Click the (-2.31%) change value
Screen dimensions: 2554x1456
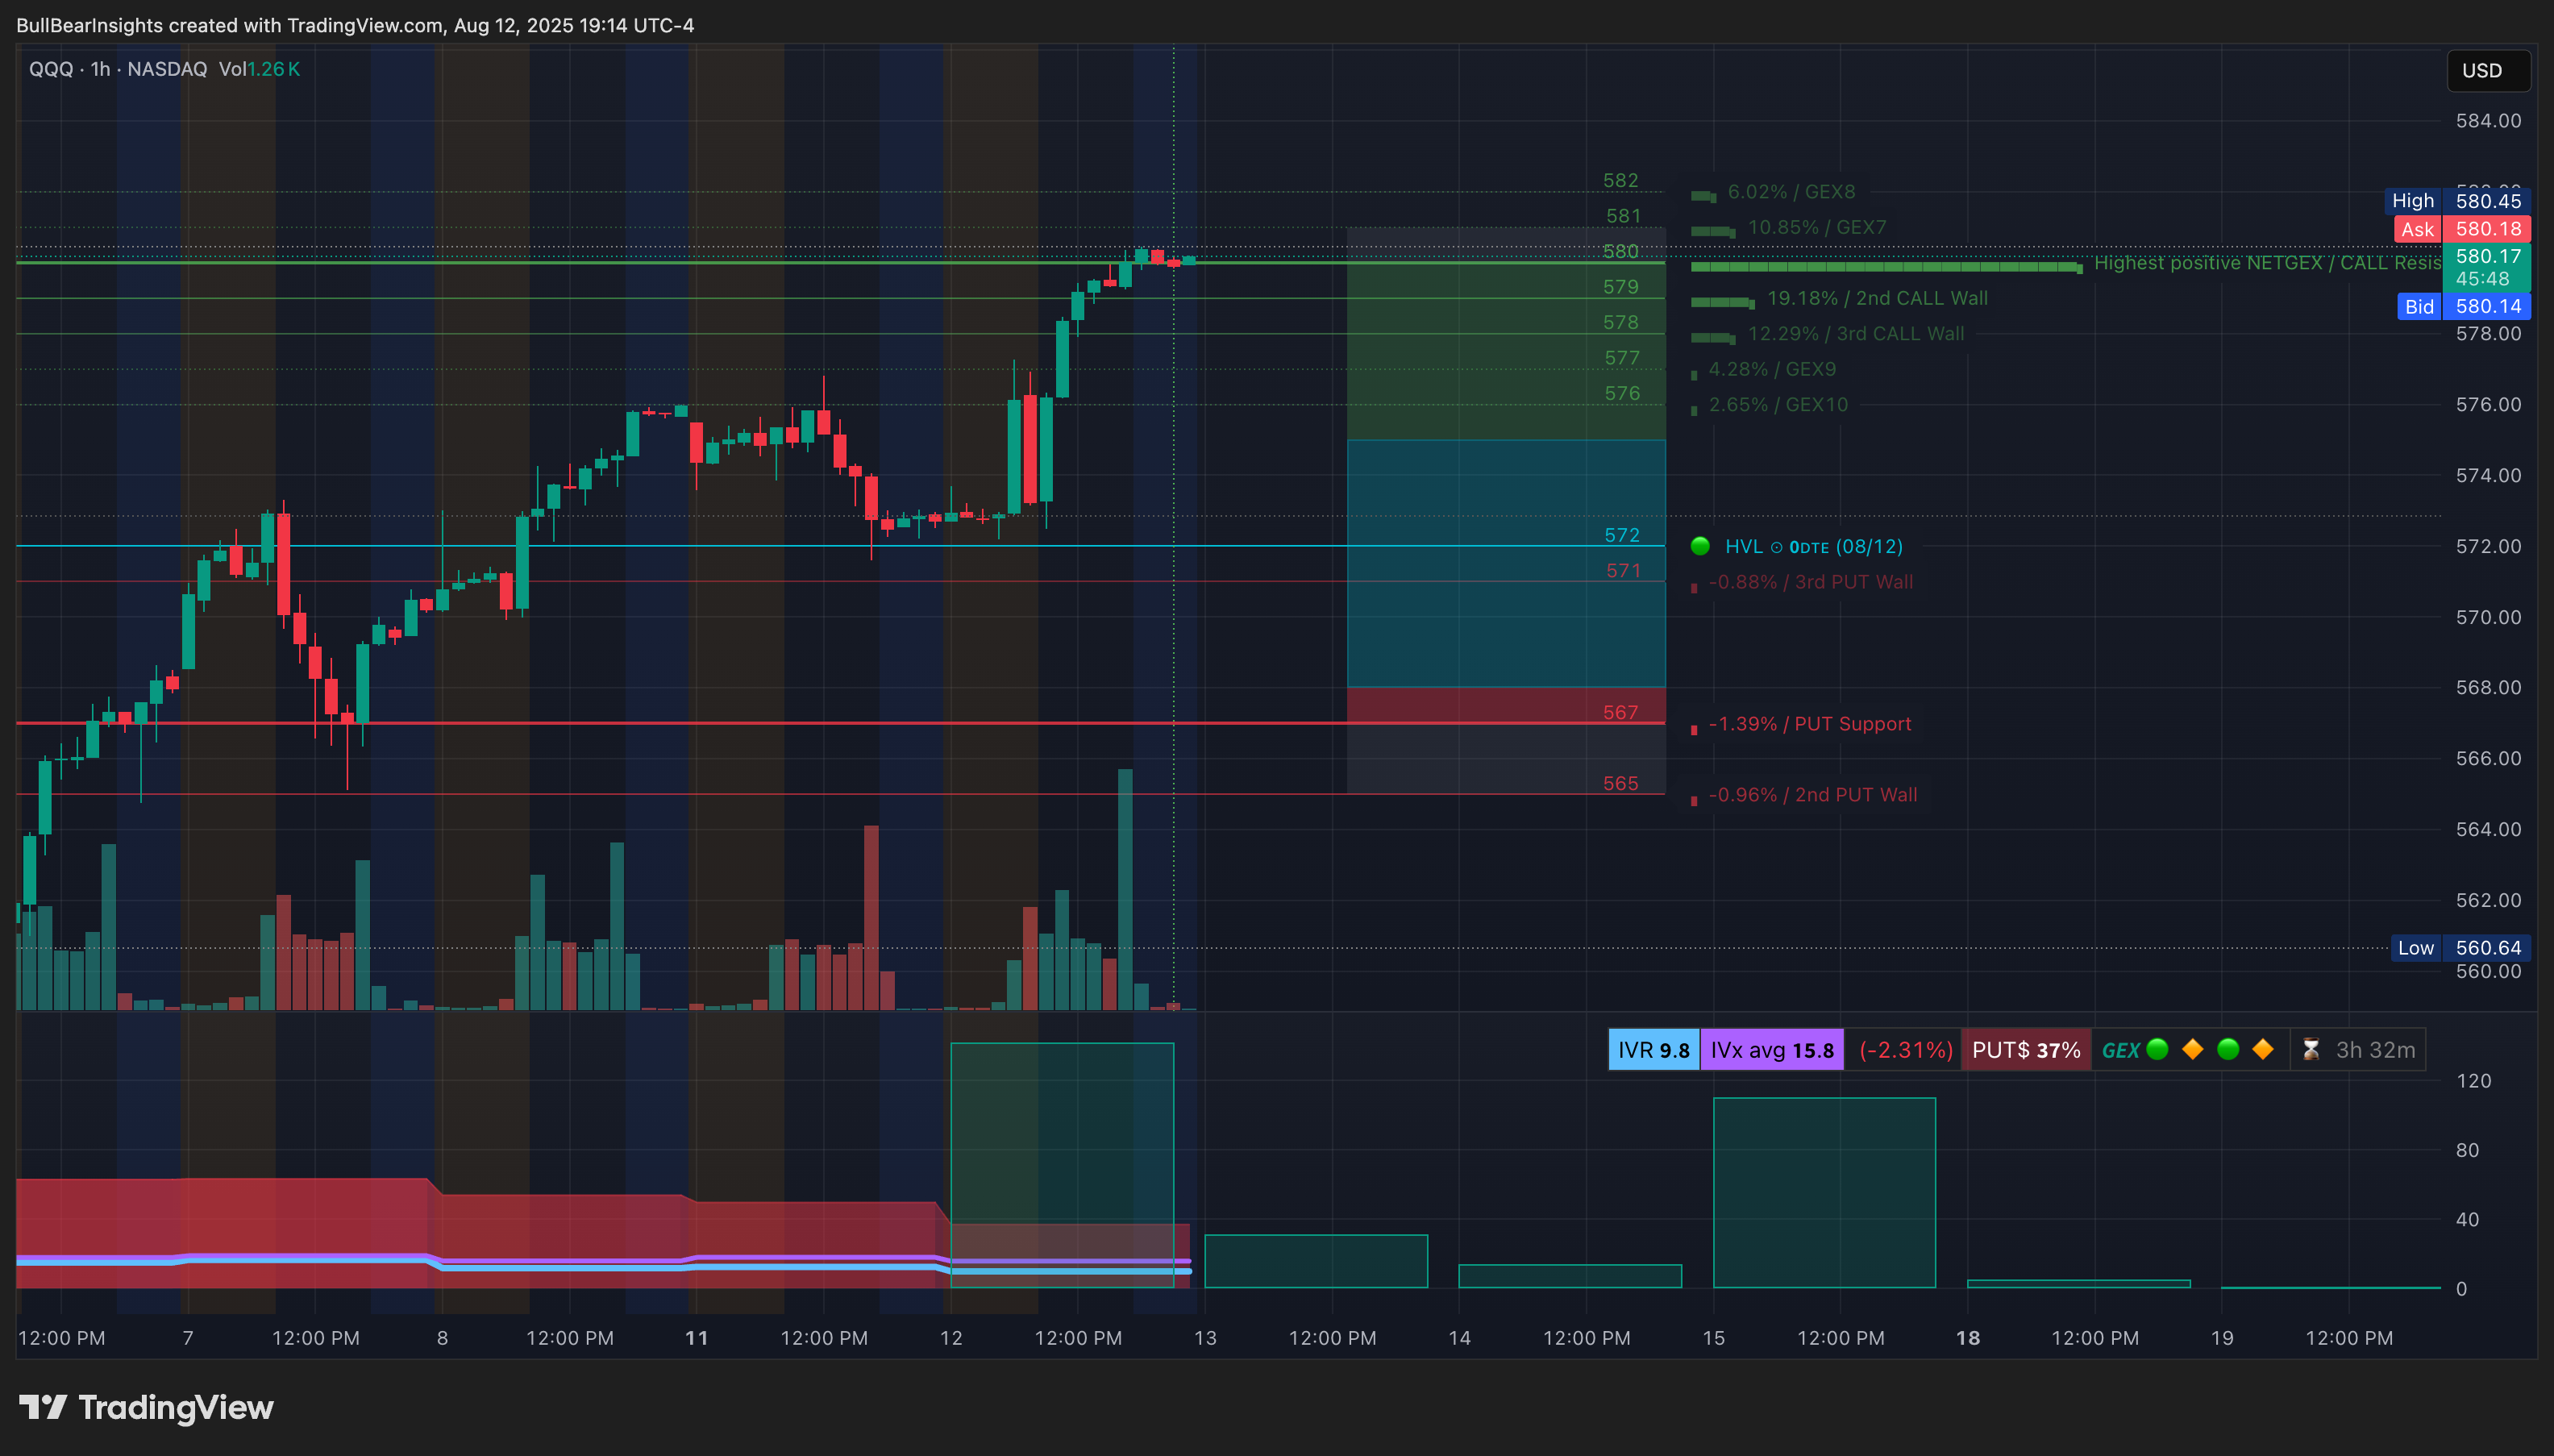coord(1905,1050)
